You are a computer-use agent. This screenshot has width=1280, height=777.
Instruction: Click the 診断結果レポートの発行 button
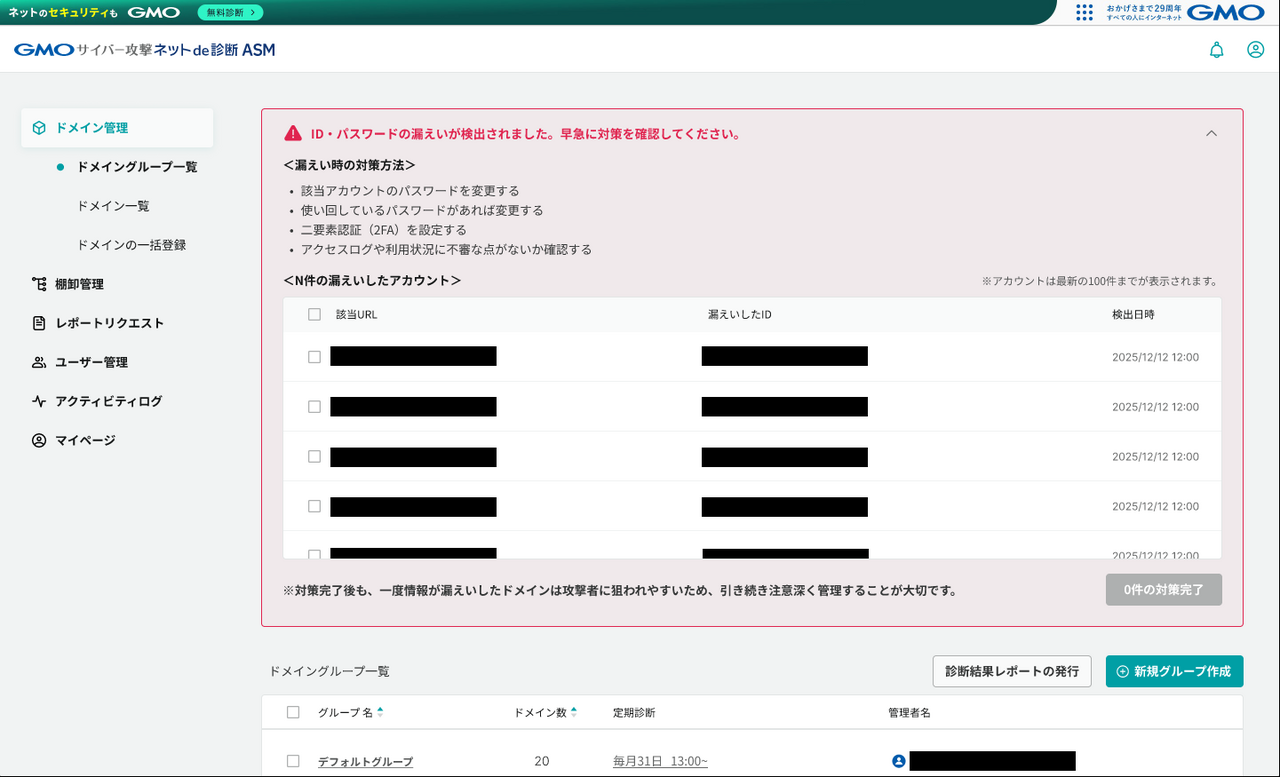point(1011,671)
